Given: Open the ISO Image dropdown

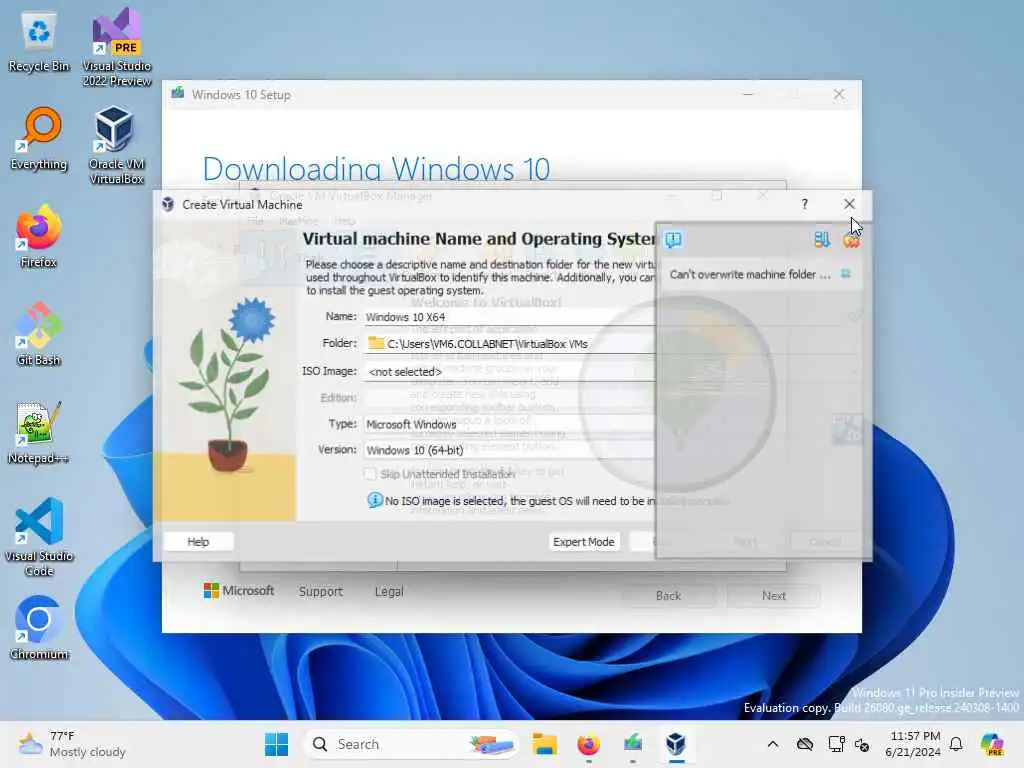Looking at the screenshot, I should point(509,372).
